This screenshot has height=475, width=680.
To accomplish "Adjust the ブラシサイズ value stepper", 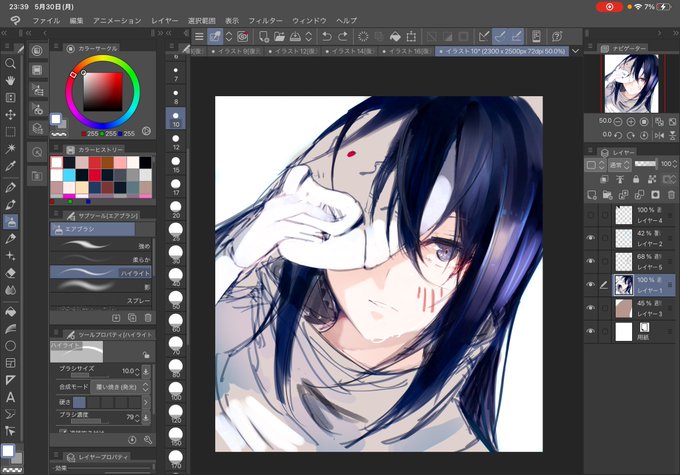I will (137, 372).
